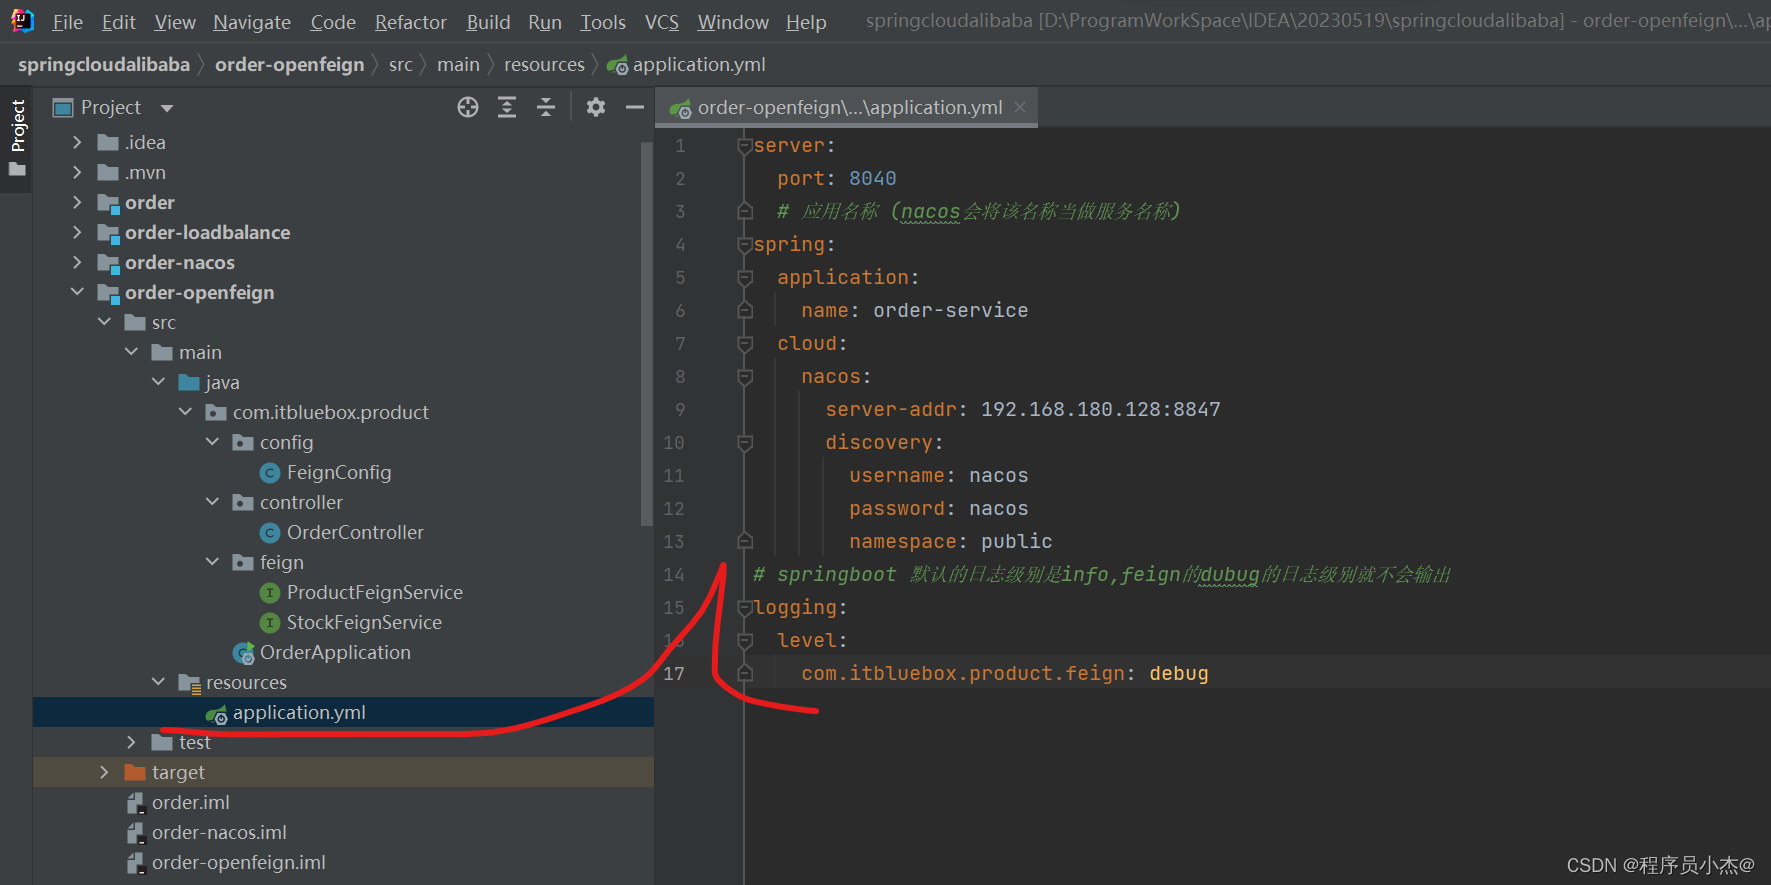Open the VCS menu
The width and height of the screenshot is (1771, 885).
[662, 22]
